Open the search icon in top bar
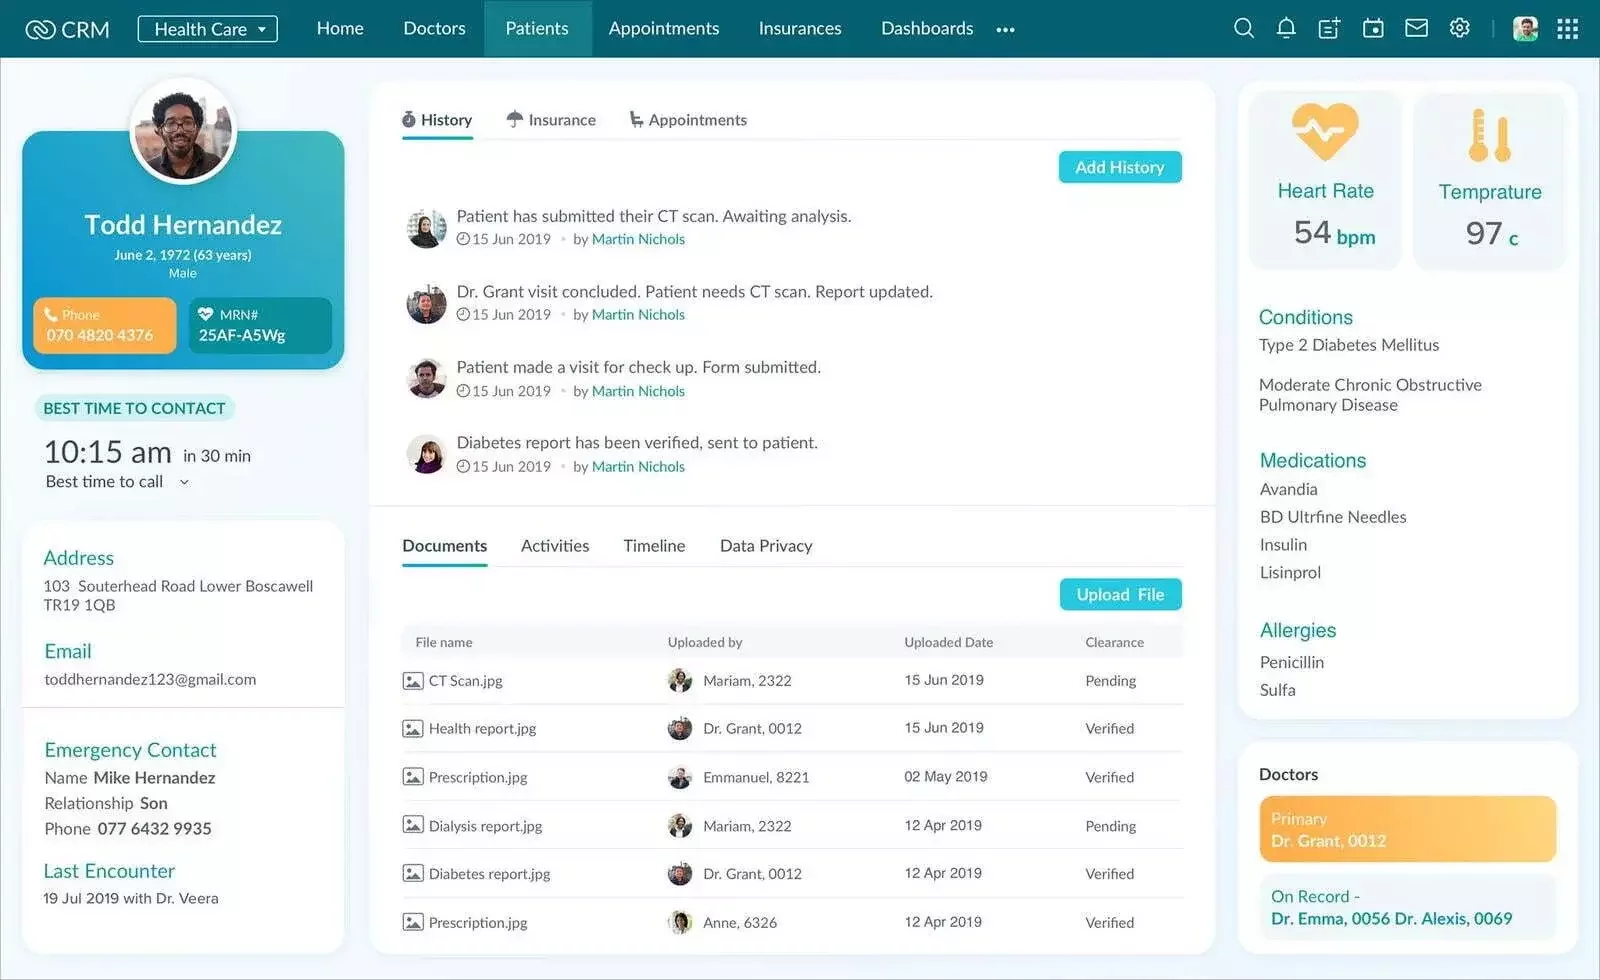Image resolution: width=1600 pixels, height=980 pixels. [x=1243, y=28]
